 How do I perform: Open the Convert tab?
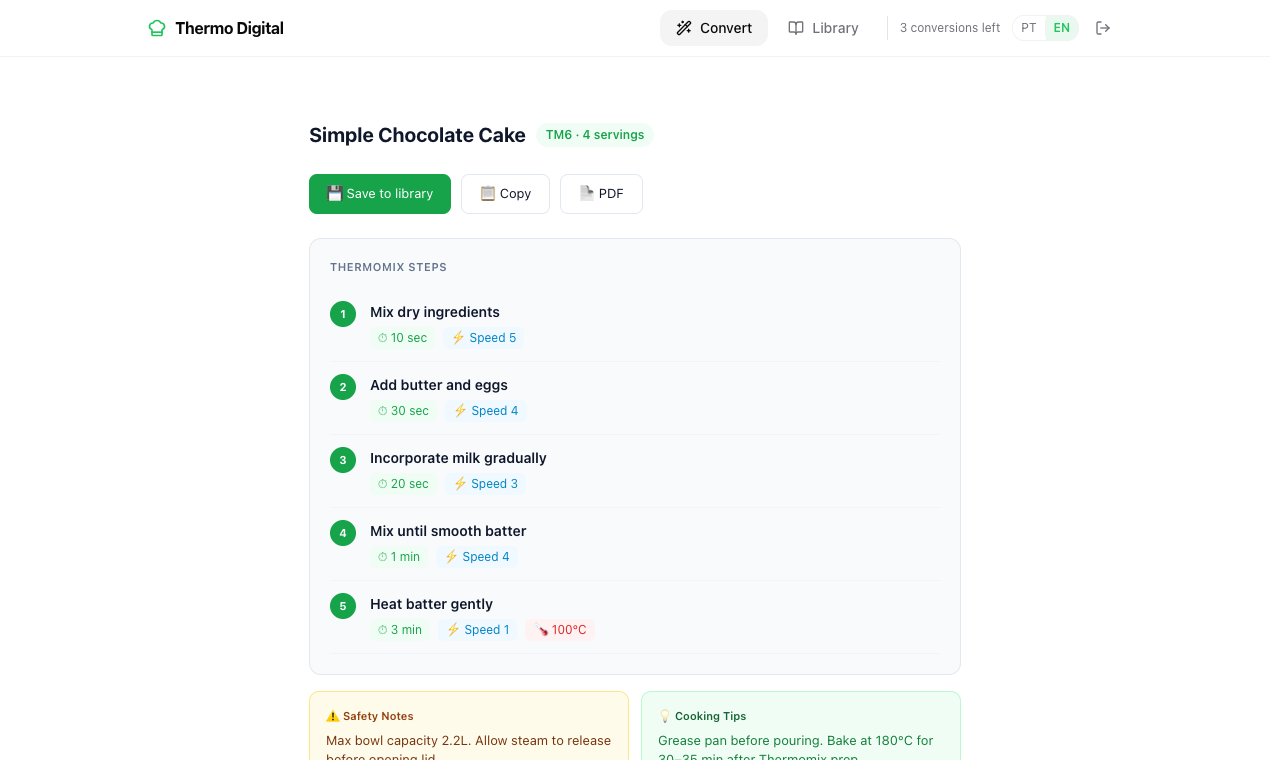pyautogui.click(x=714, y=28)
